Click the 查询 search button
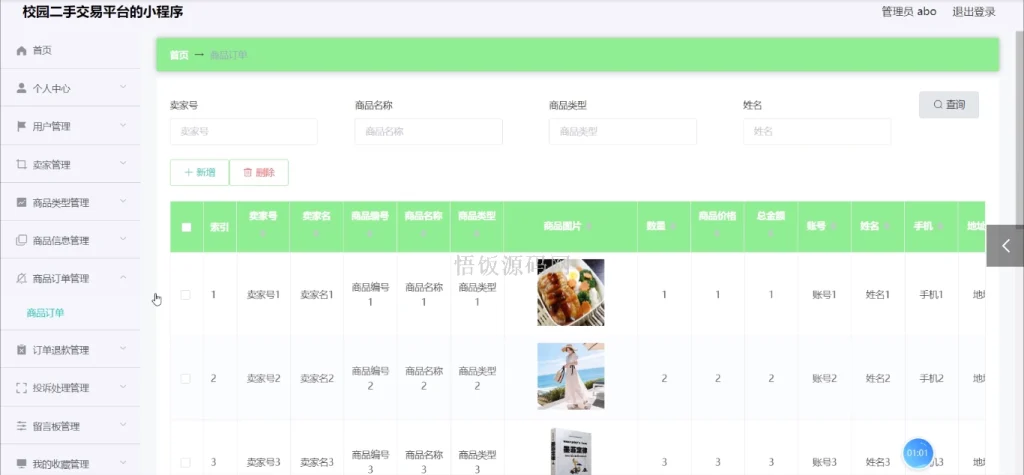 click(x=948, y=105)
